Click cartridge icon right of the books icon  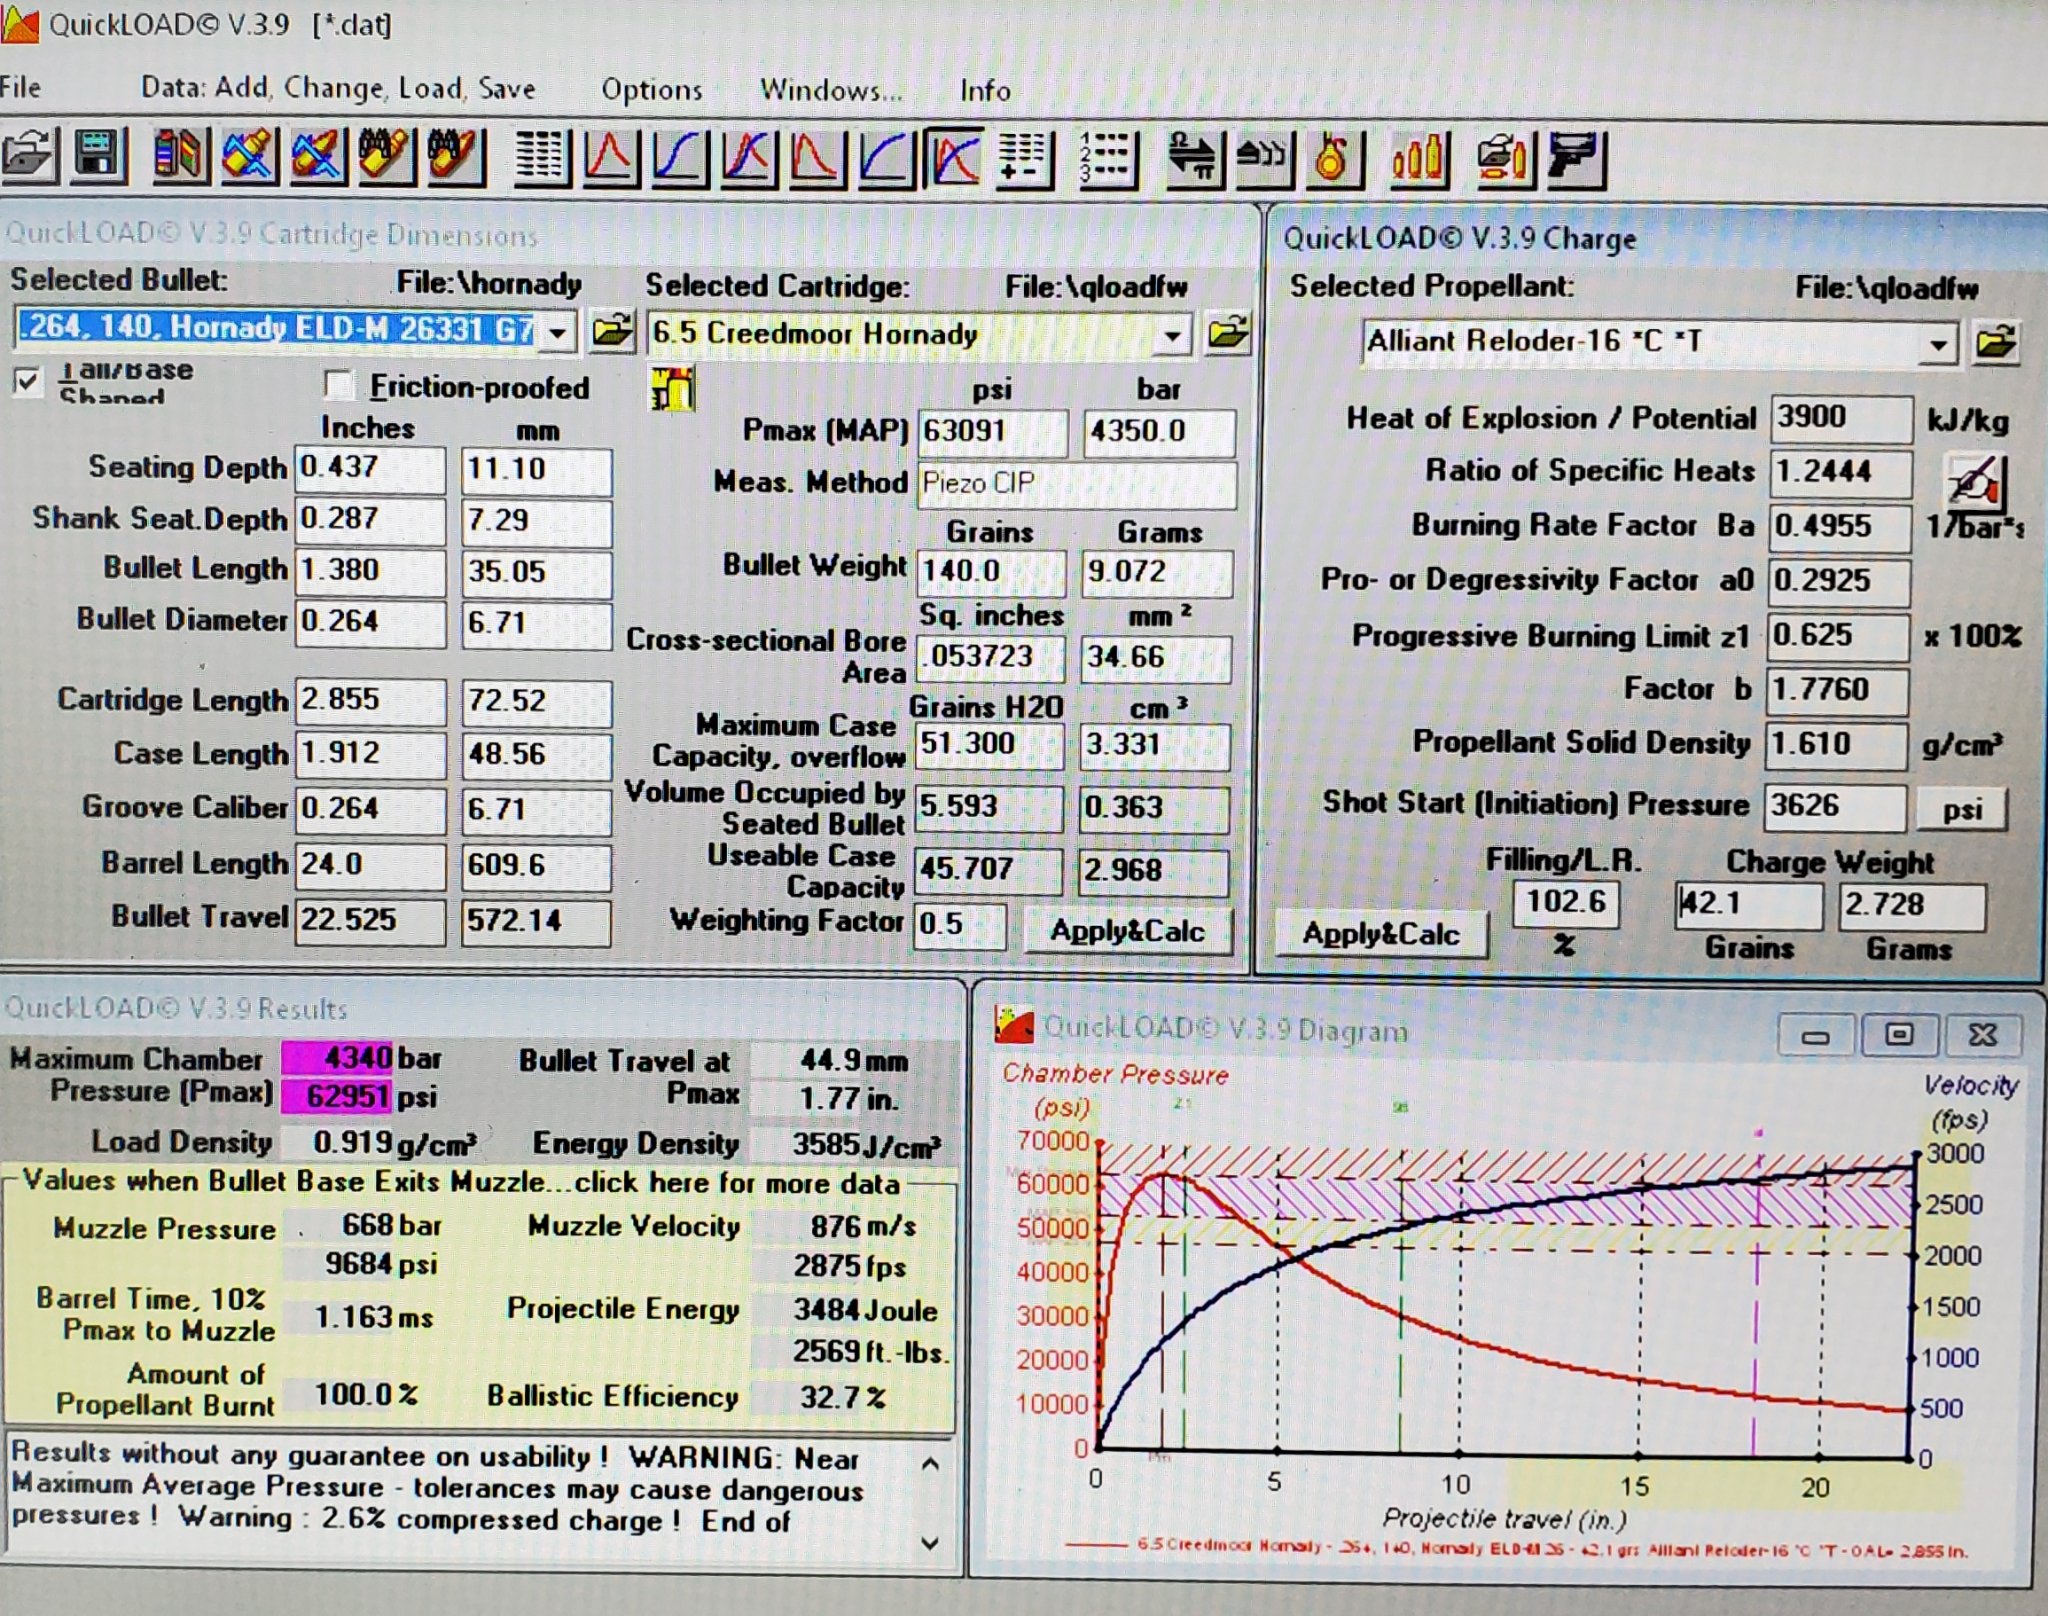coord(249,157)
